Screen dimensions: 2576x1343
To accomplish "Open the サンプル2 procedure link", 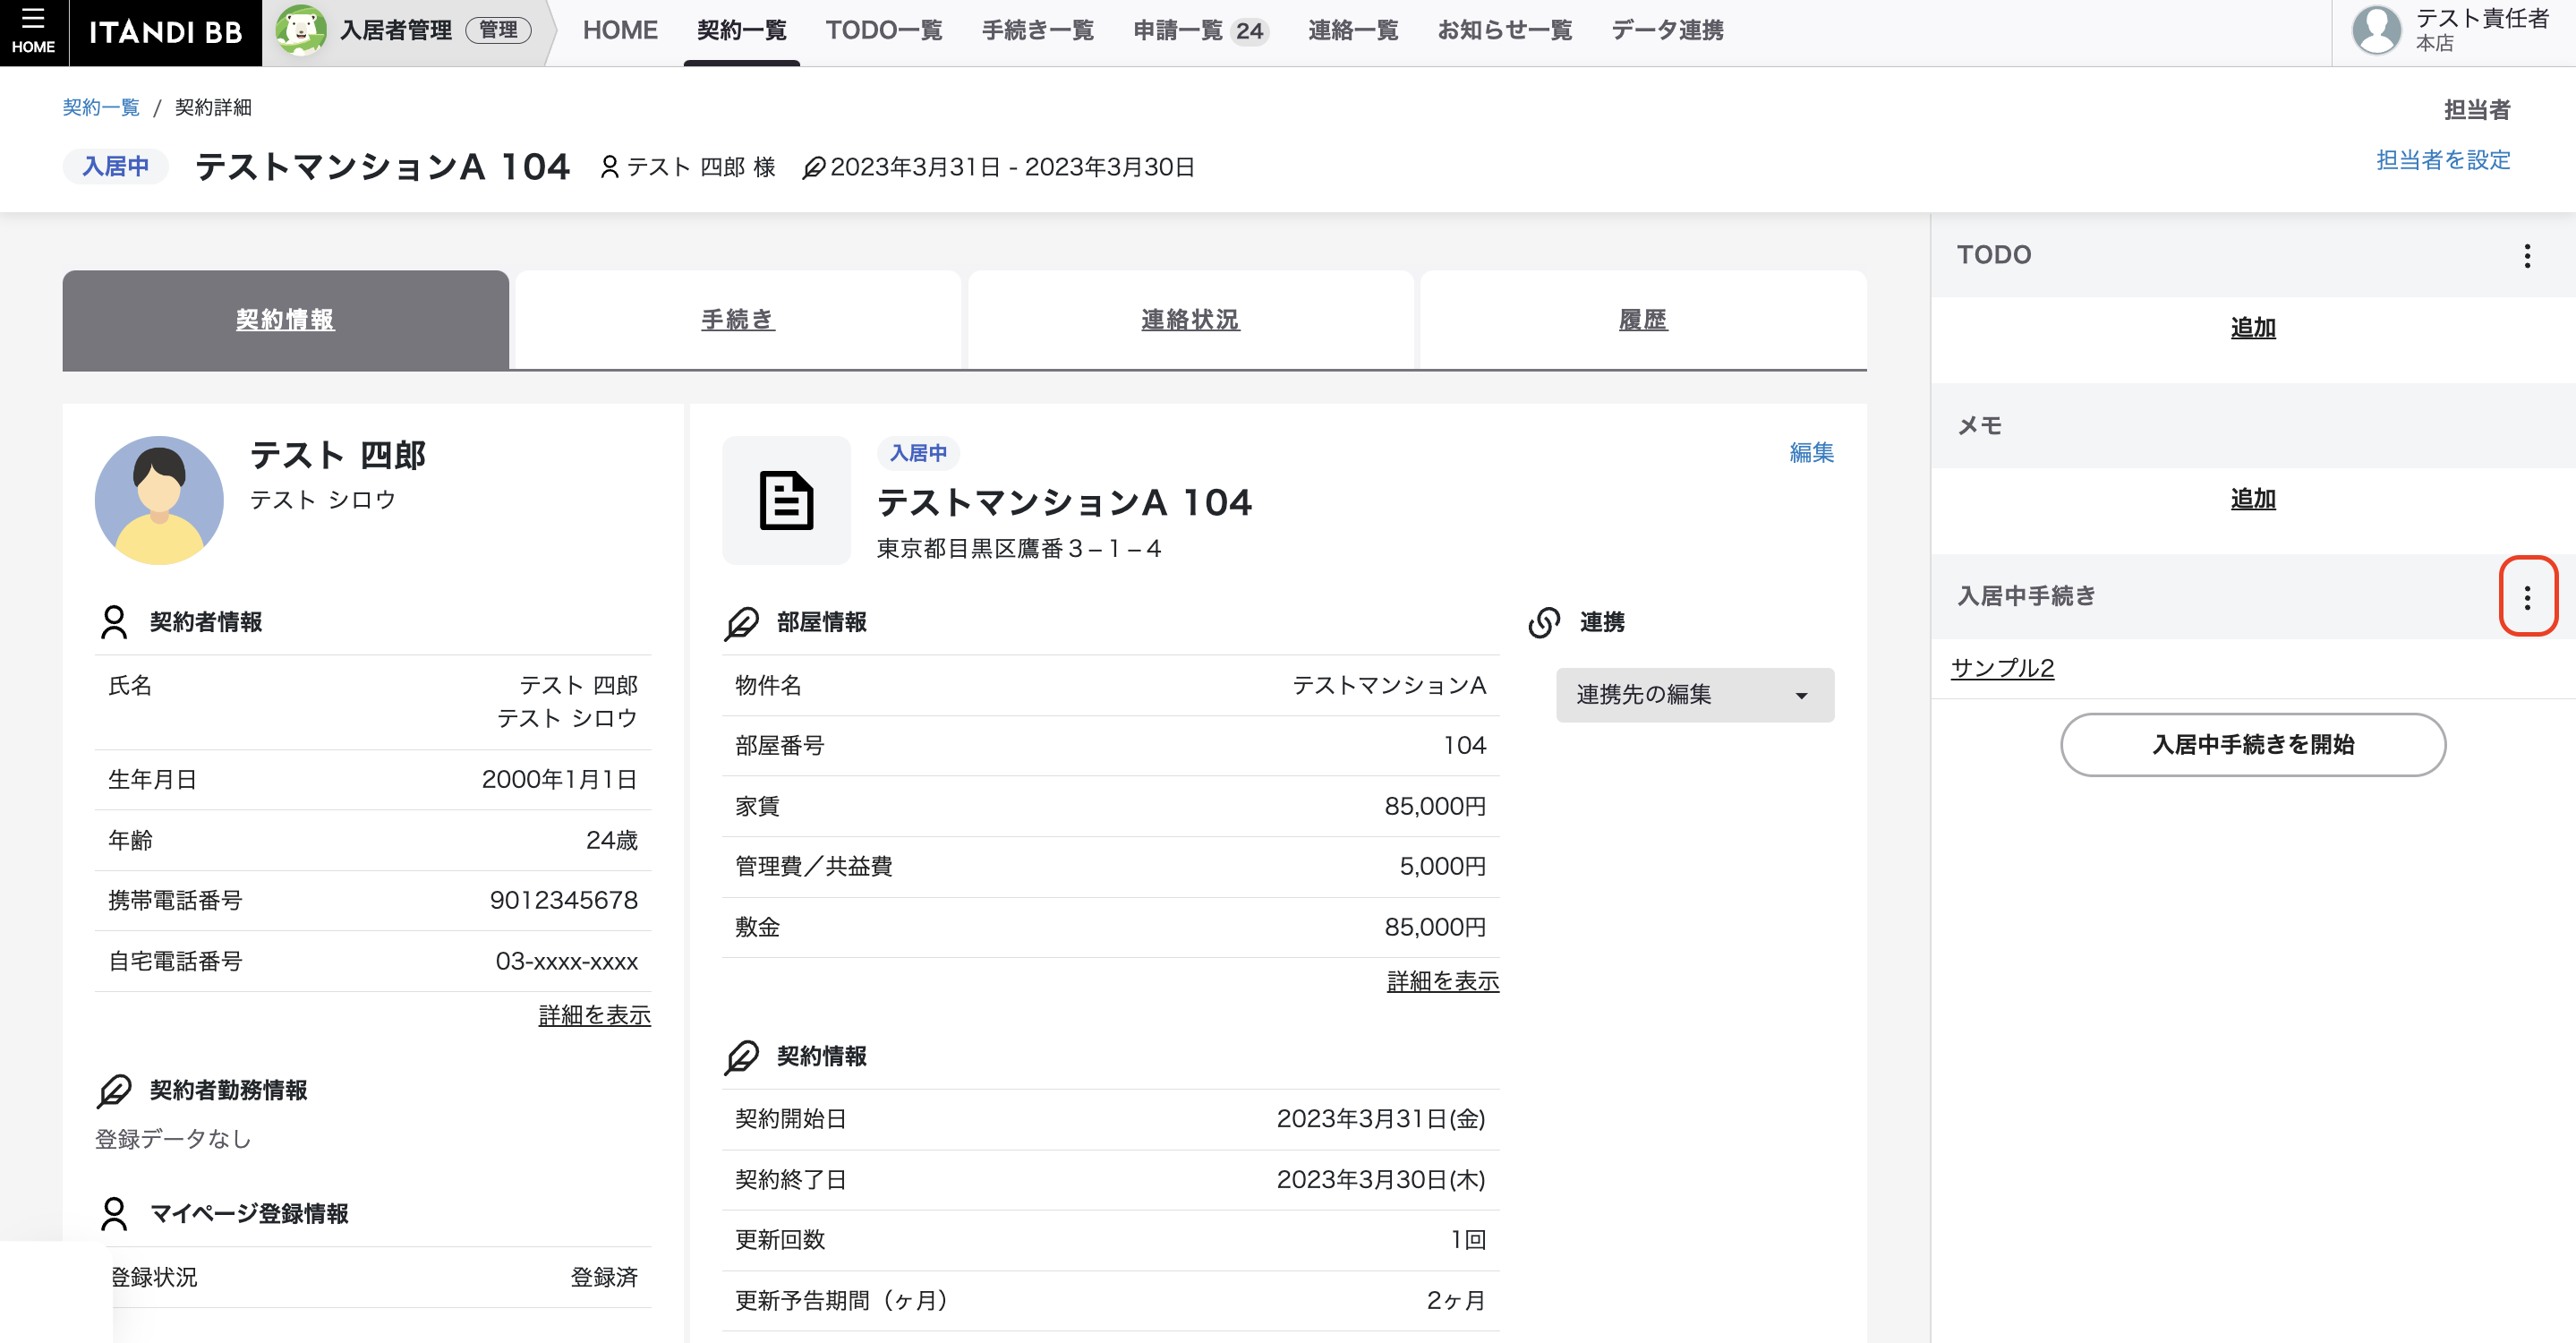I will point(2002,668).
